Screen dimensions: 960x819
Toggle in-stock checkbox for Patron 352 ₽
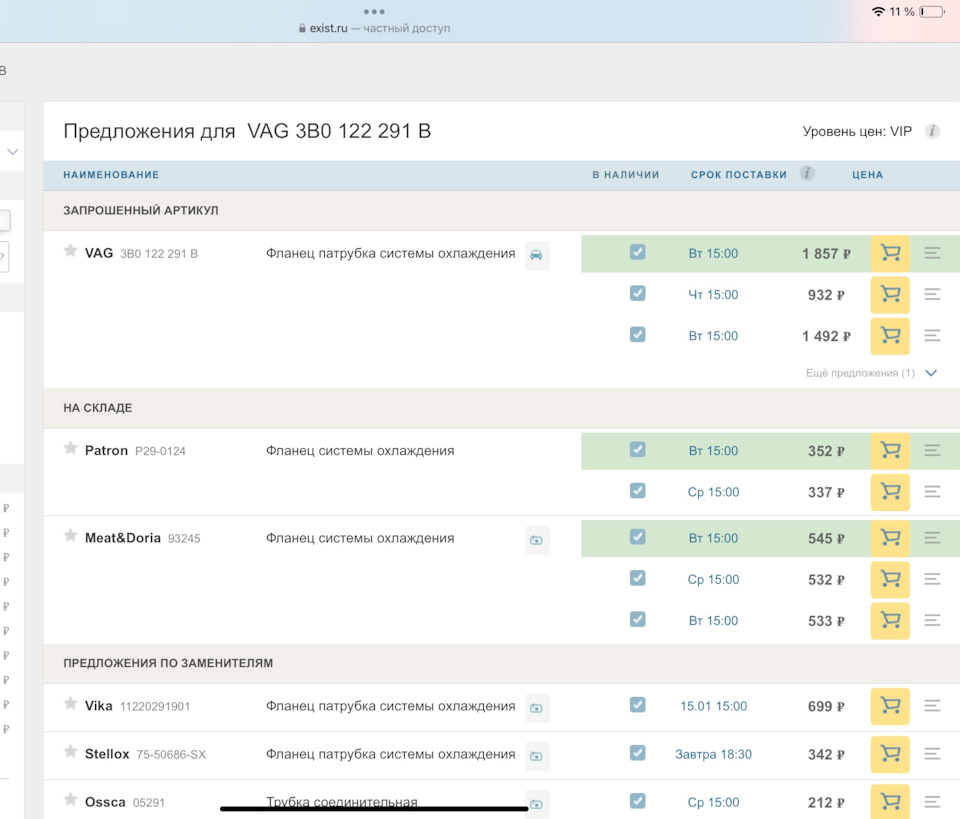click(x=637, y=449)
